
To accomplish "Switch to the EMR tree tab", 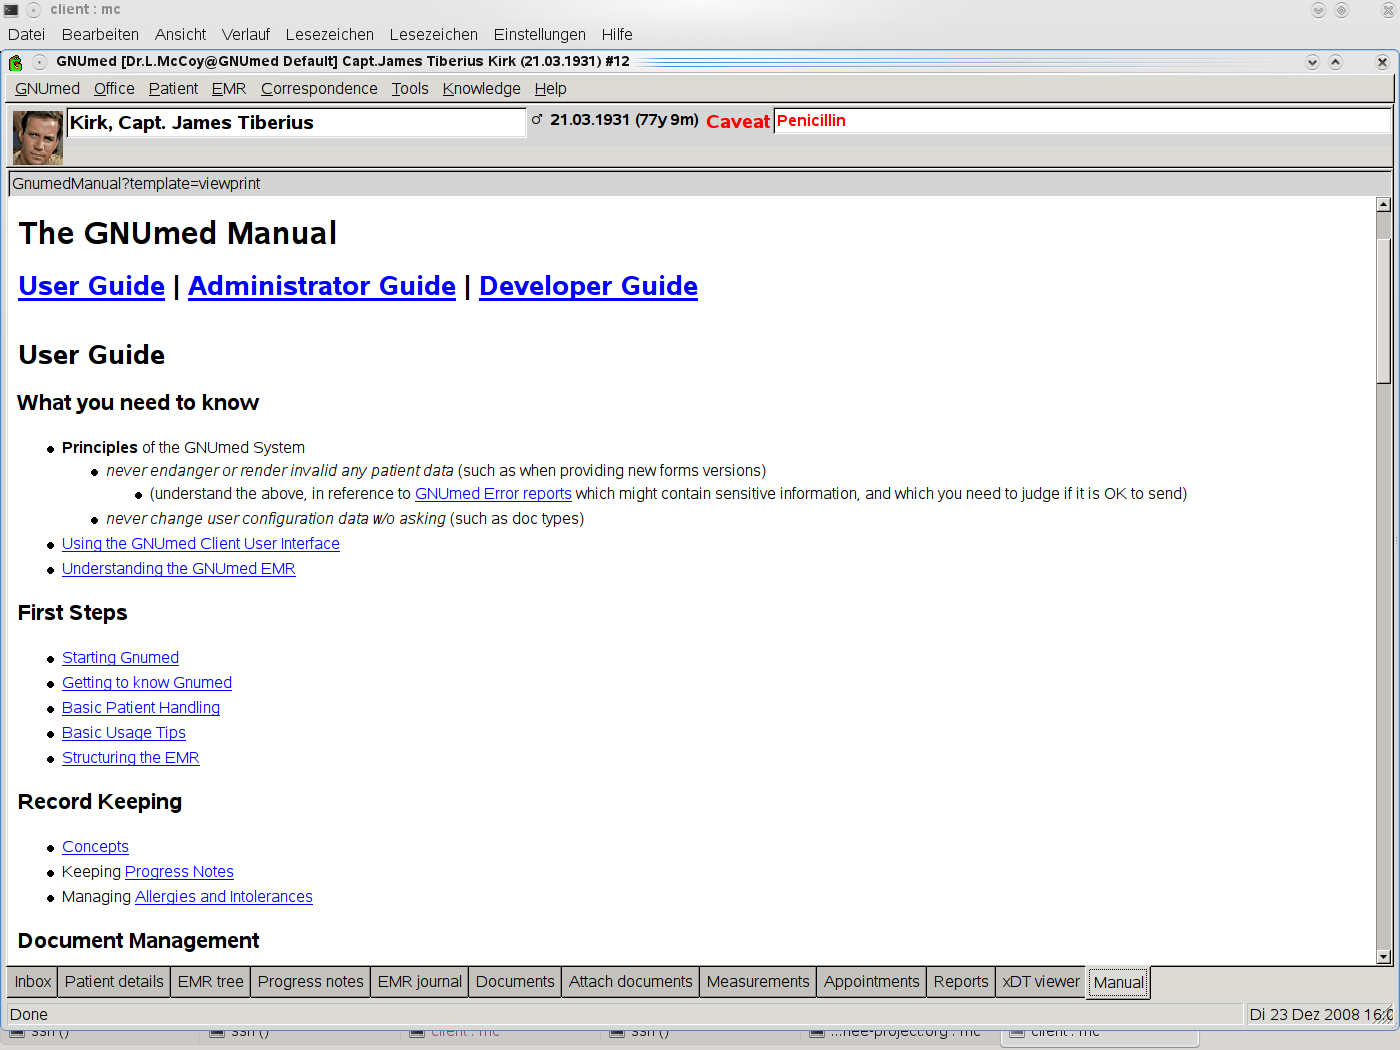I will 210,981.
